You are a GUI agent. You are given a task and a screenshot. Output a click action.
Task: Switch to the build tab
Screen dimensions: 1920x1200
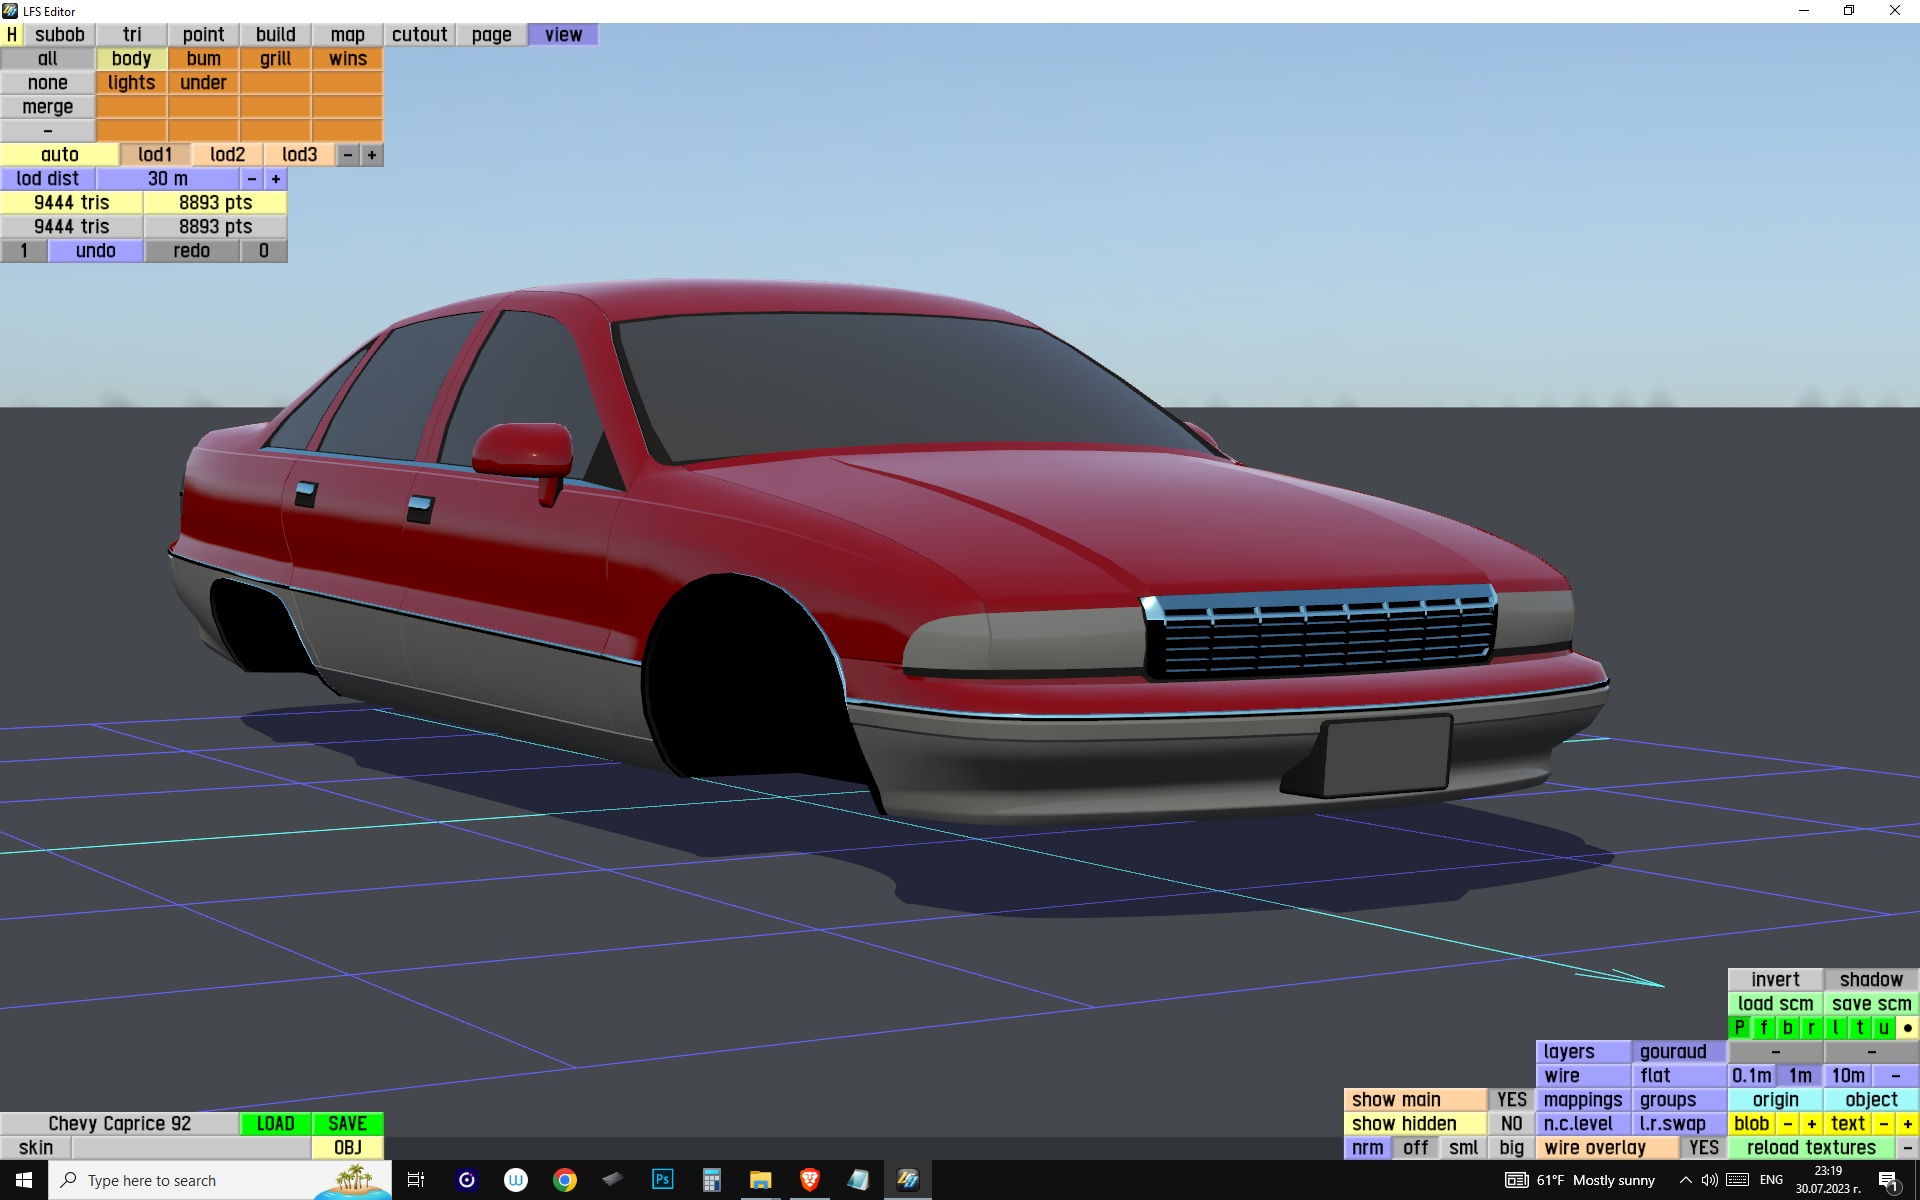275,35
